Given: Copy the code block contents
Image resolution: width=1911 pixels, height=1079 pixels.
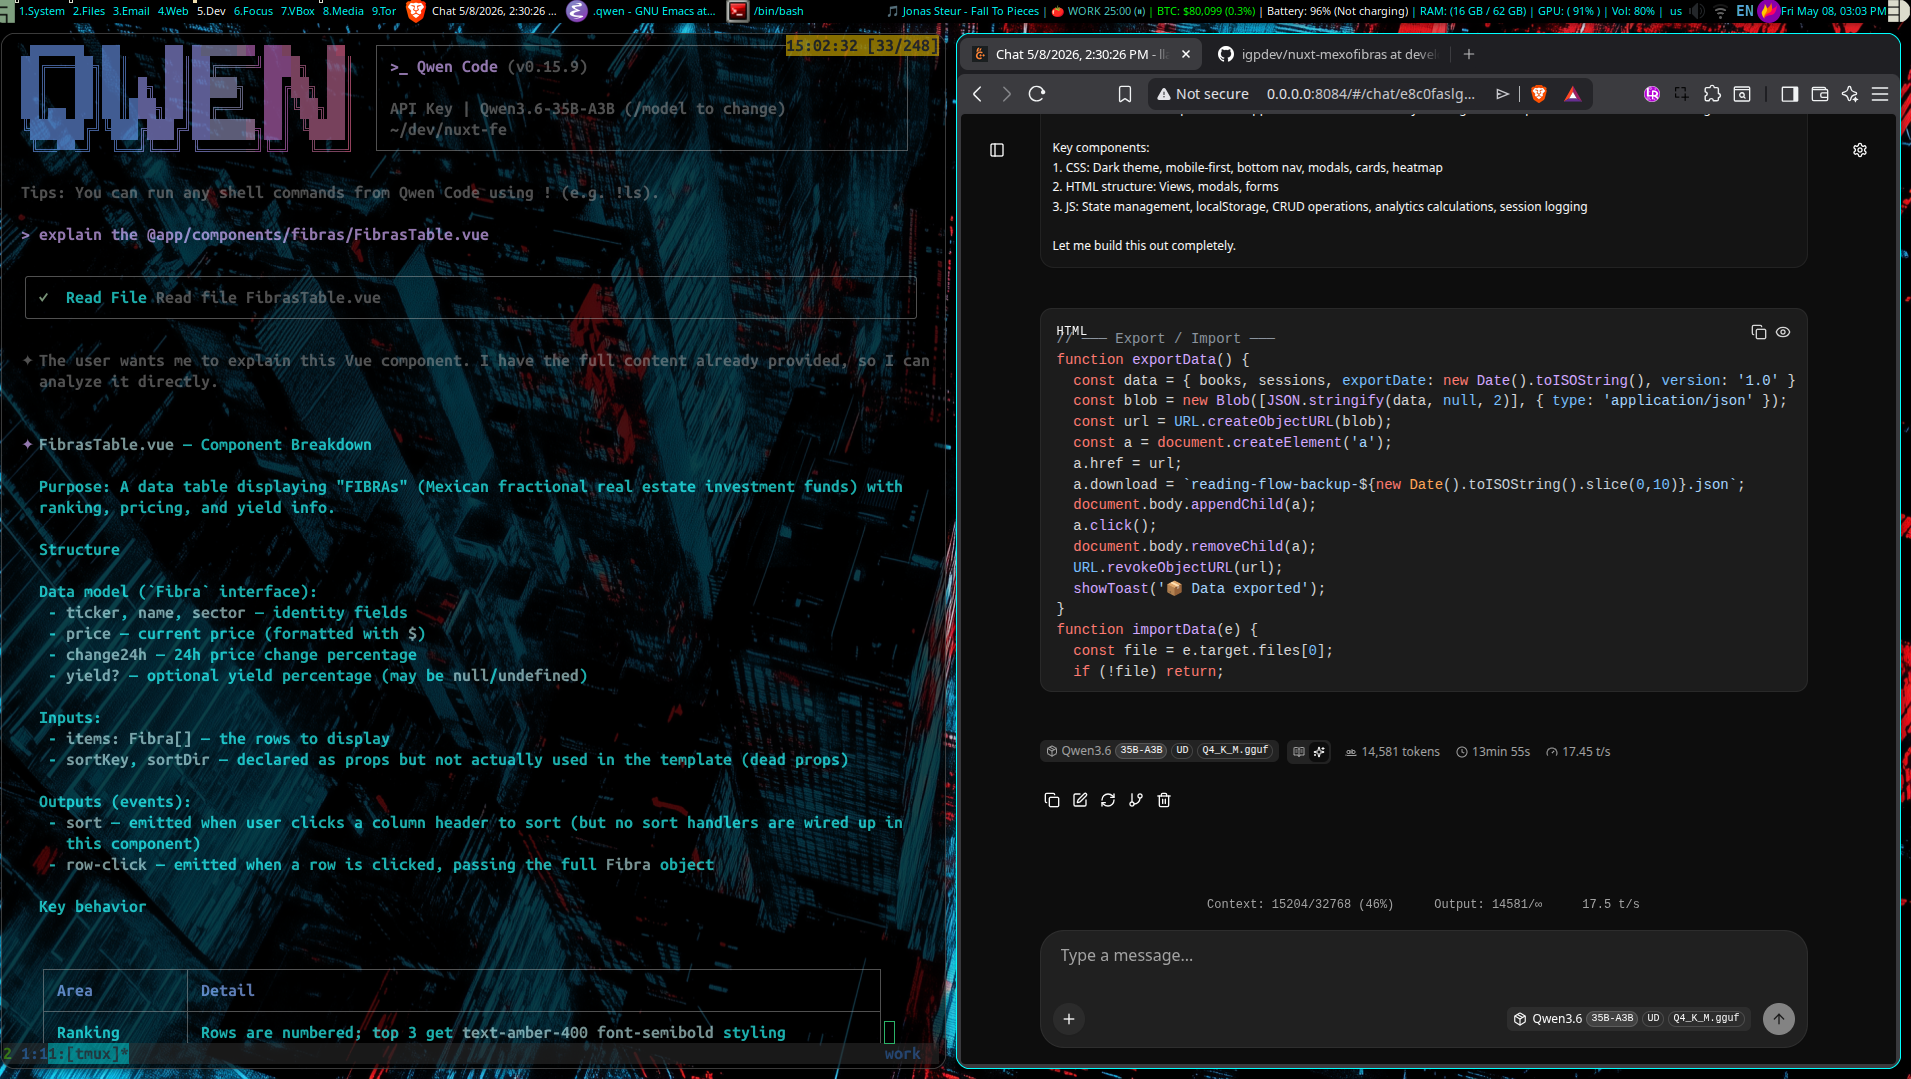Looking at the screenshot, I should pyautogui.click(x=1759, y=332).
